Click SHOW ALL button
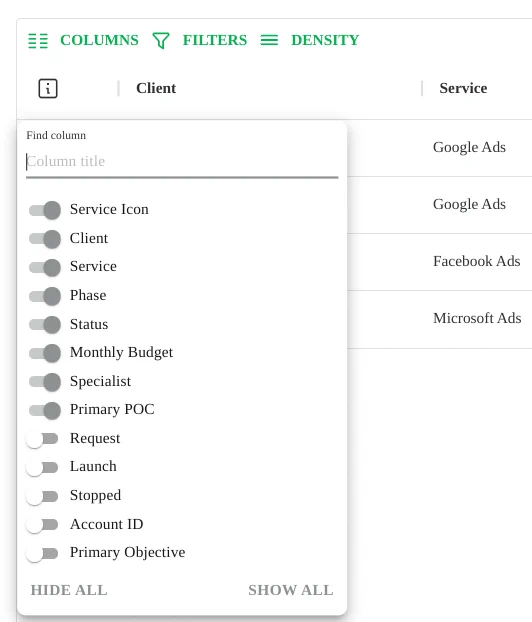This screenshot has width=532, height=622. [x=291, y=590]
